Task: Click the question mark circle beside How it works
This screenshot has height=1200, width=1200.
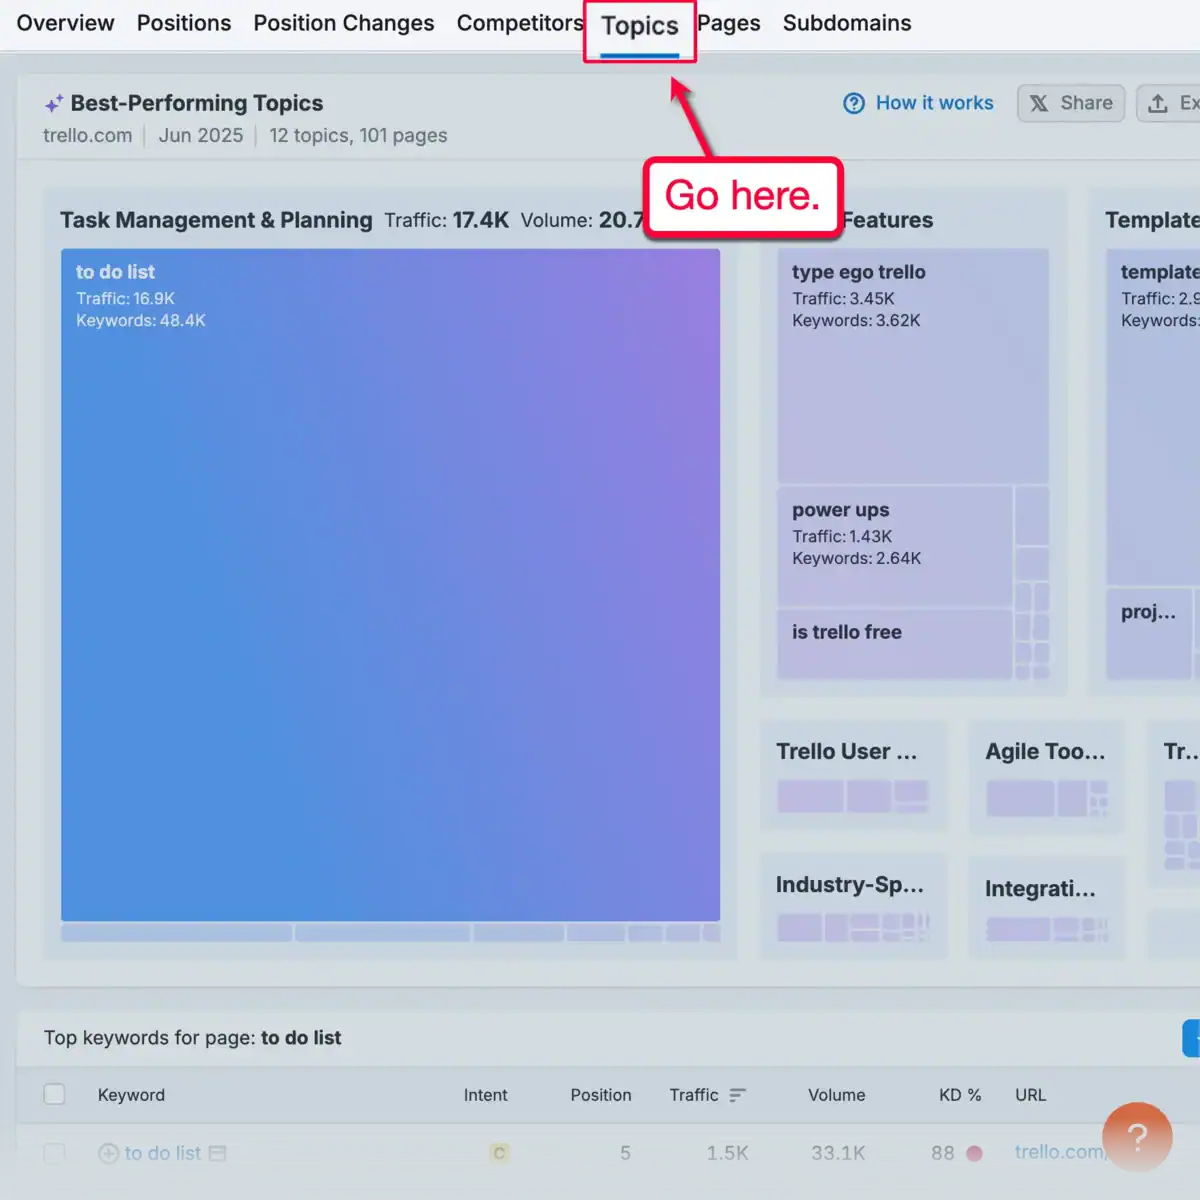Action: pyautogui.click(x=854, y=103)
